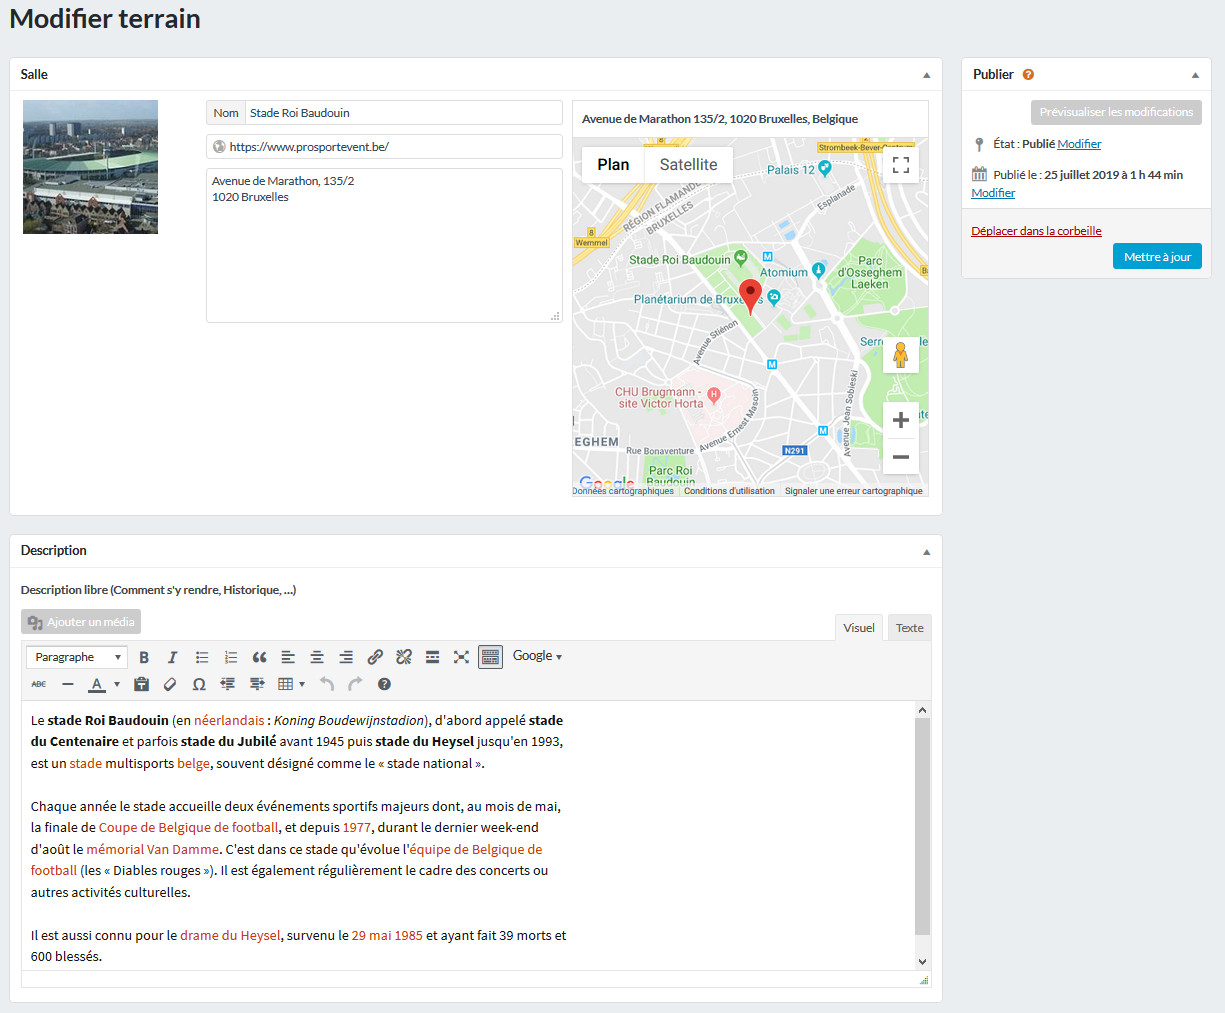Collapse the Publier panel
This screenshot has height=1013, width=1225.
click(x=1195, y=75)
